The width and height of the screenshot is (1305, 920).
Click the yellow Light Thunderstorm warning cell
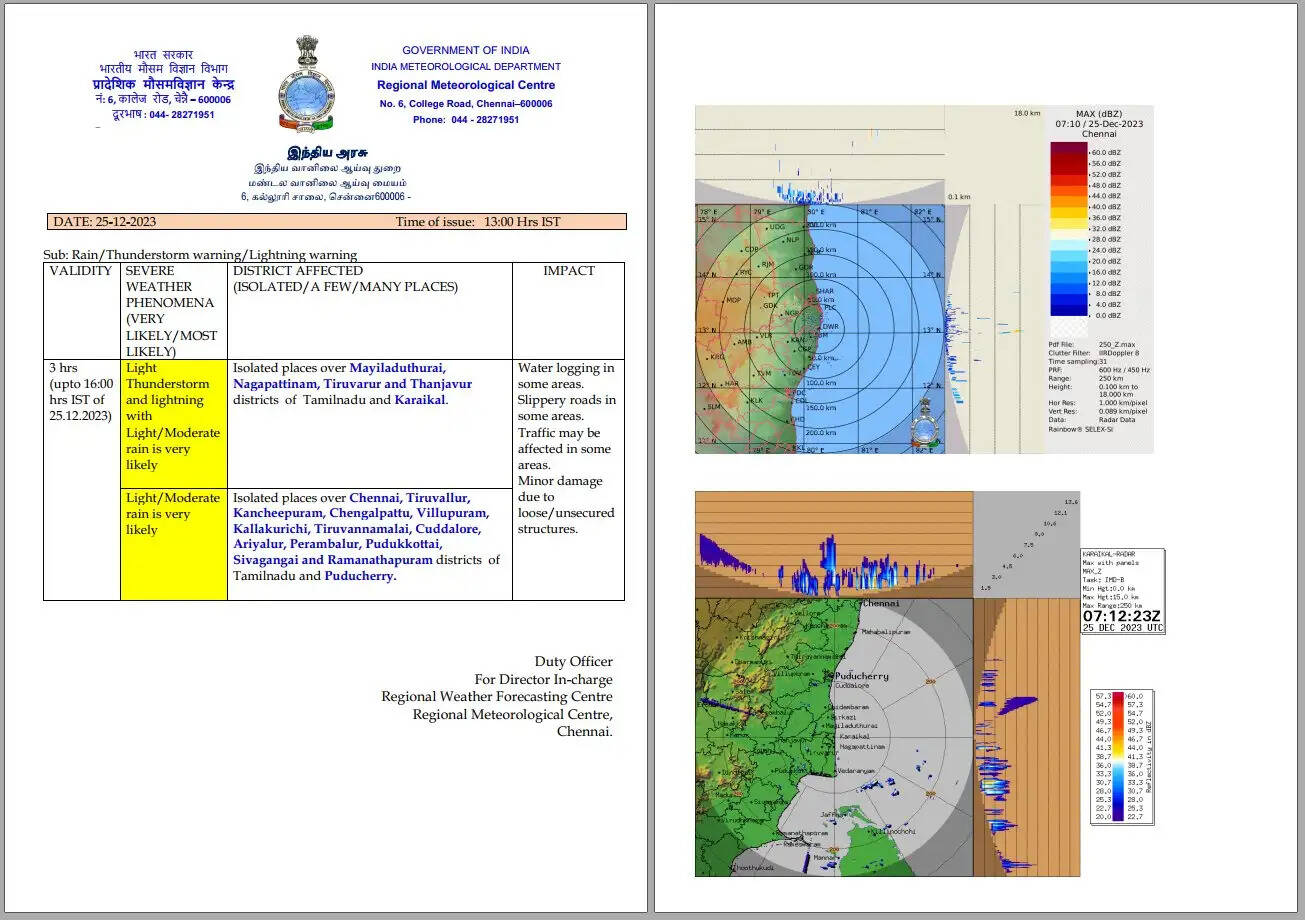tap(173, 416)
